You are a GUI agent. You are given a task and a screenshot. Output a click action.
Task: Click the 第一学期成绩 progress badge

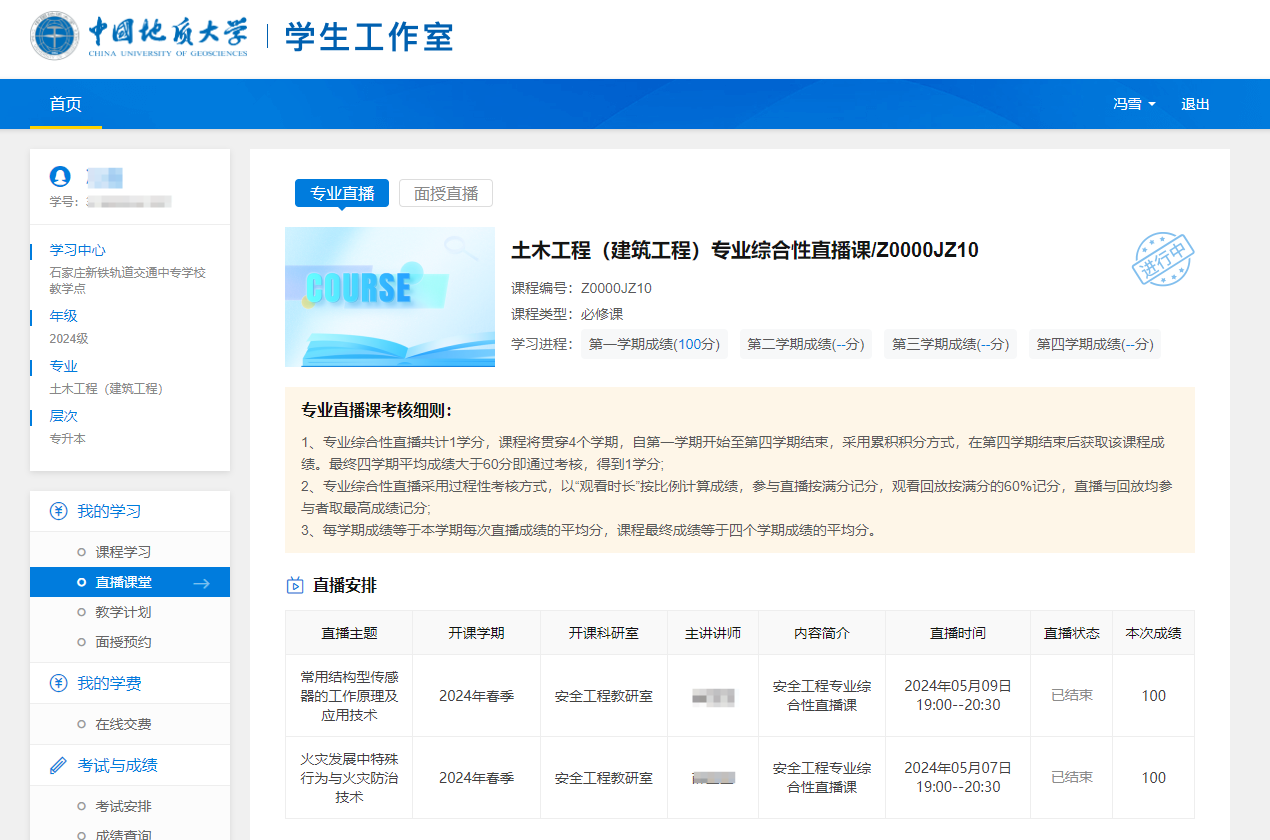(654, 344)
